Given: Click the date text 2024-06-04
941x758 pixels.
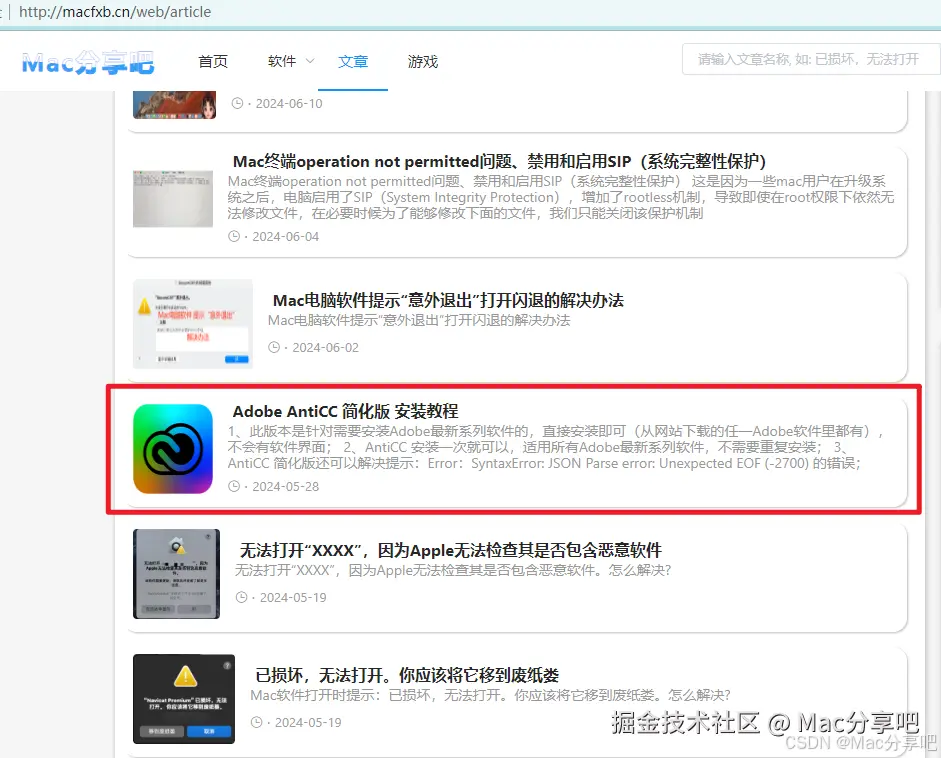Looking at the screenshot, I should 286,236.
